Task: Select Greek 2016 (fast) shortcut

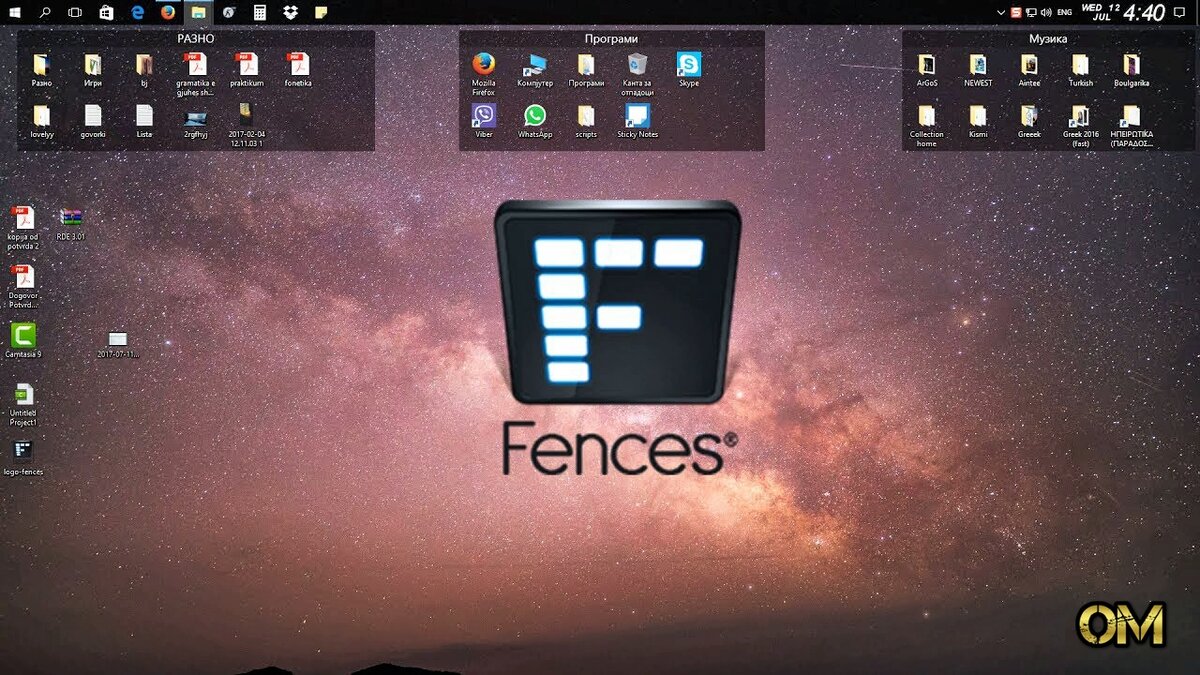Action: click(1080, 125)
